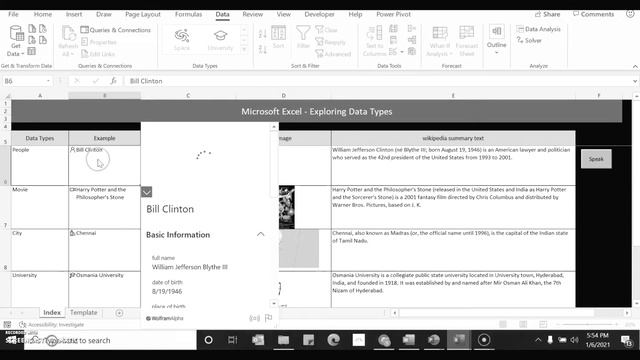640x360 pixels.
Task: Click the Sort A to Z icon
Action: (x=262, y=34)
